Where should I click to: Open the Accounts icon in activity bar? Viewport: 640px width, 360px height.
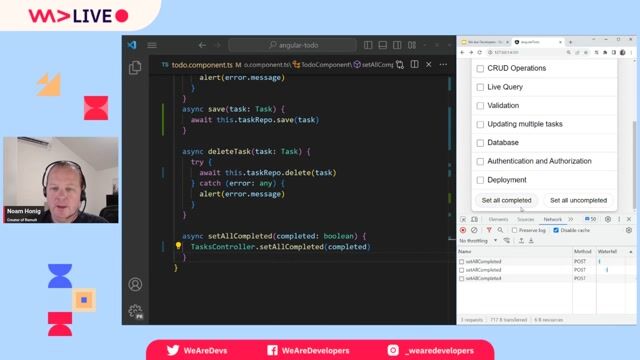click(x=135, y=284)
